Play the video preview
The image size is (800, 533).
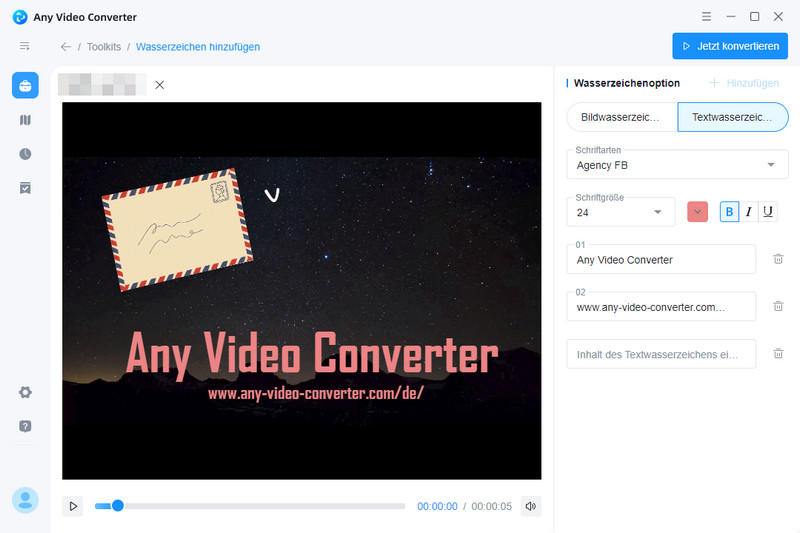click(73, 506)
